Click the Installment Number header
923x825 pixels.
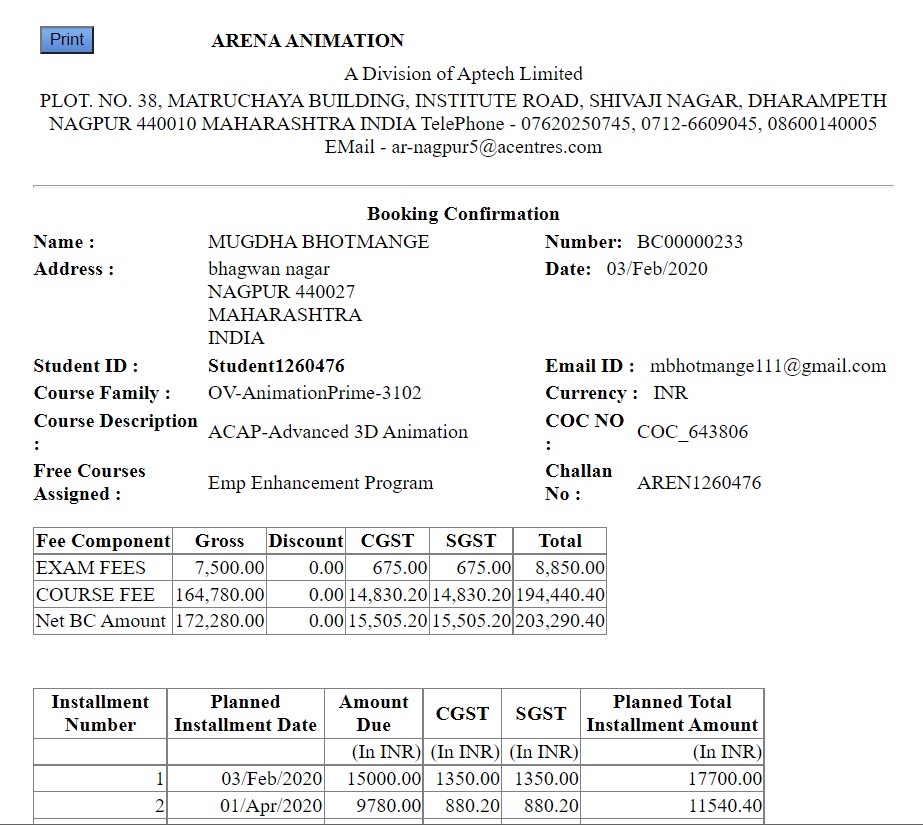pyautogui.click(x=100, y=713)
